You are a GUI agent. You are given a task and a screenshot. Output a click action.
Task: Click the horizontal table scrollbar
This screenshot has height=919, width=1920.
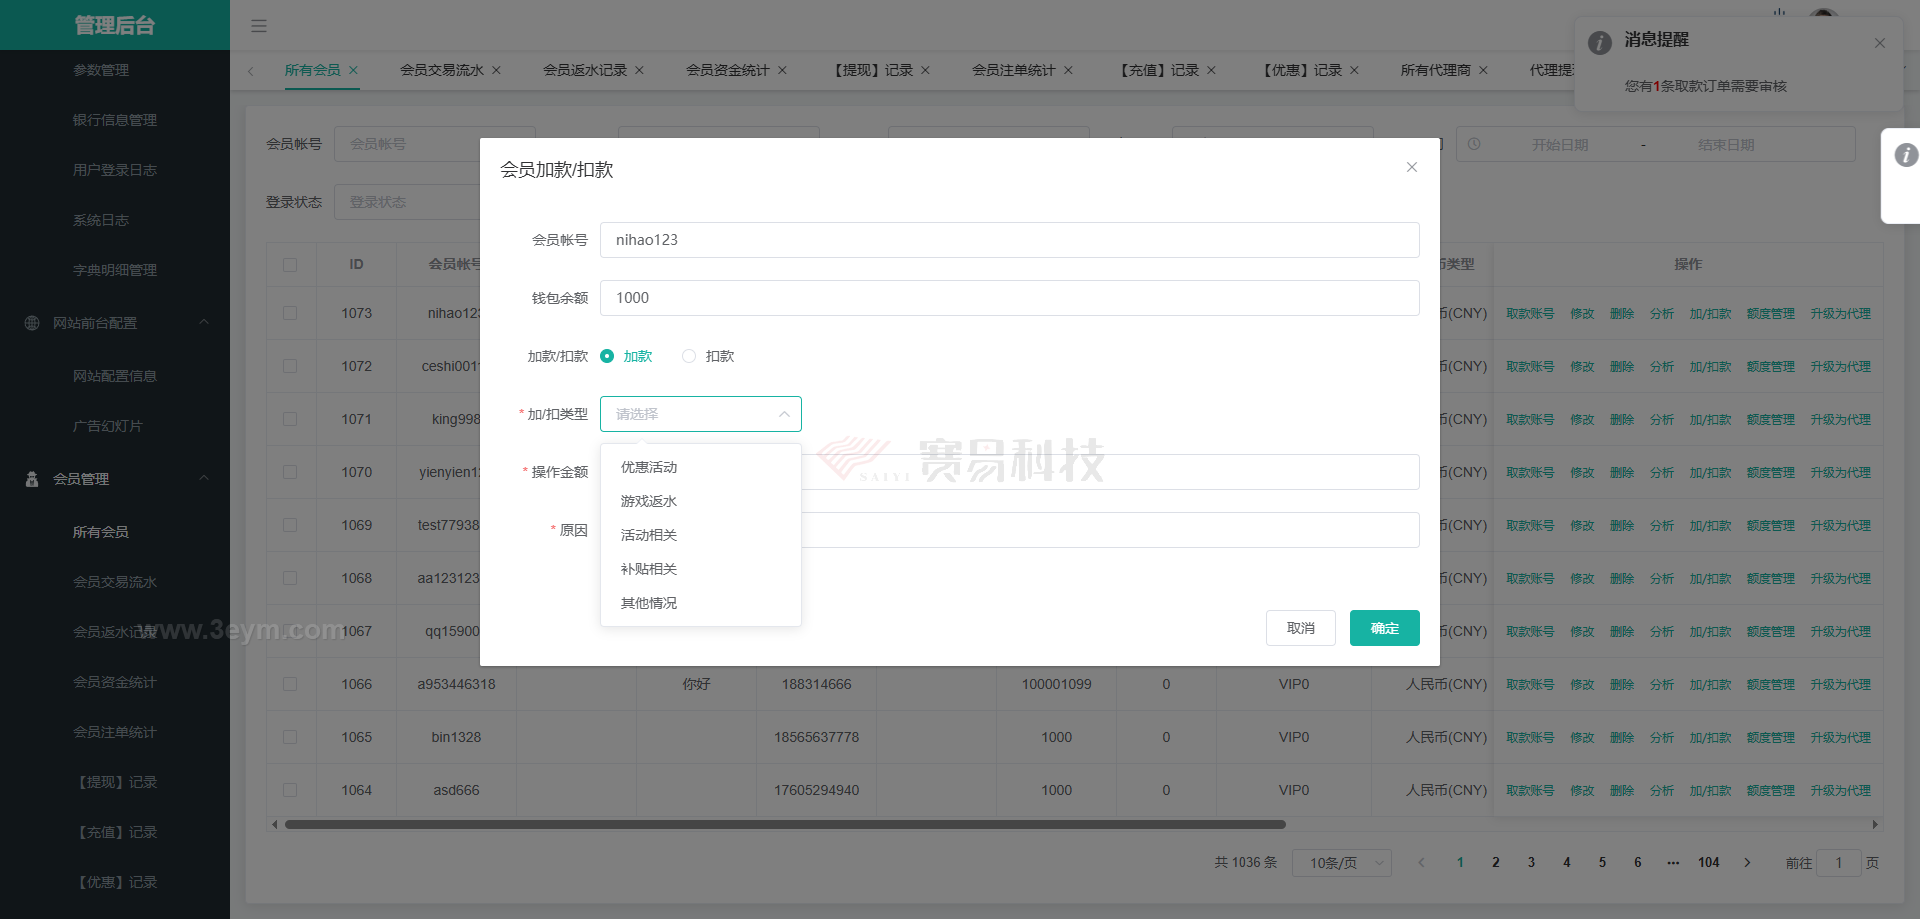[784, 825]
